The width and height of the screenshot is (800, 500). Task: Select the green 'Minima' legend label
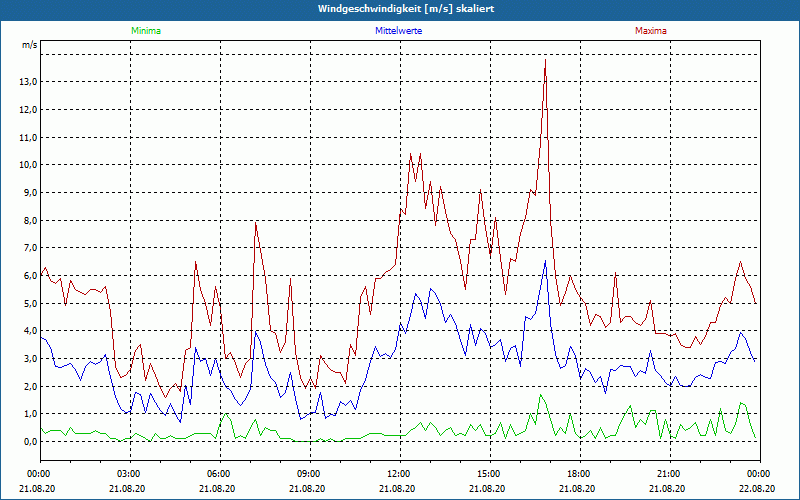click(146, 31)
